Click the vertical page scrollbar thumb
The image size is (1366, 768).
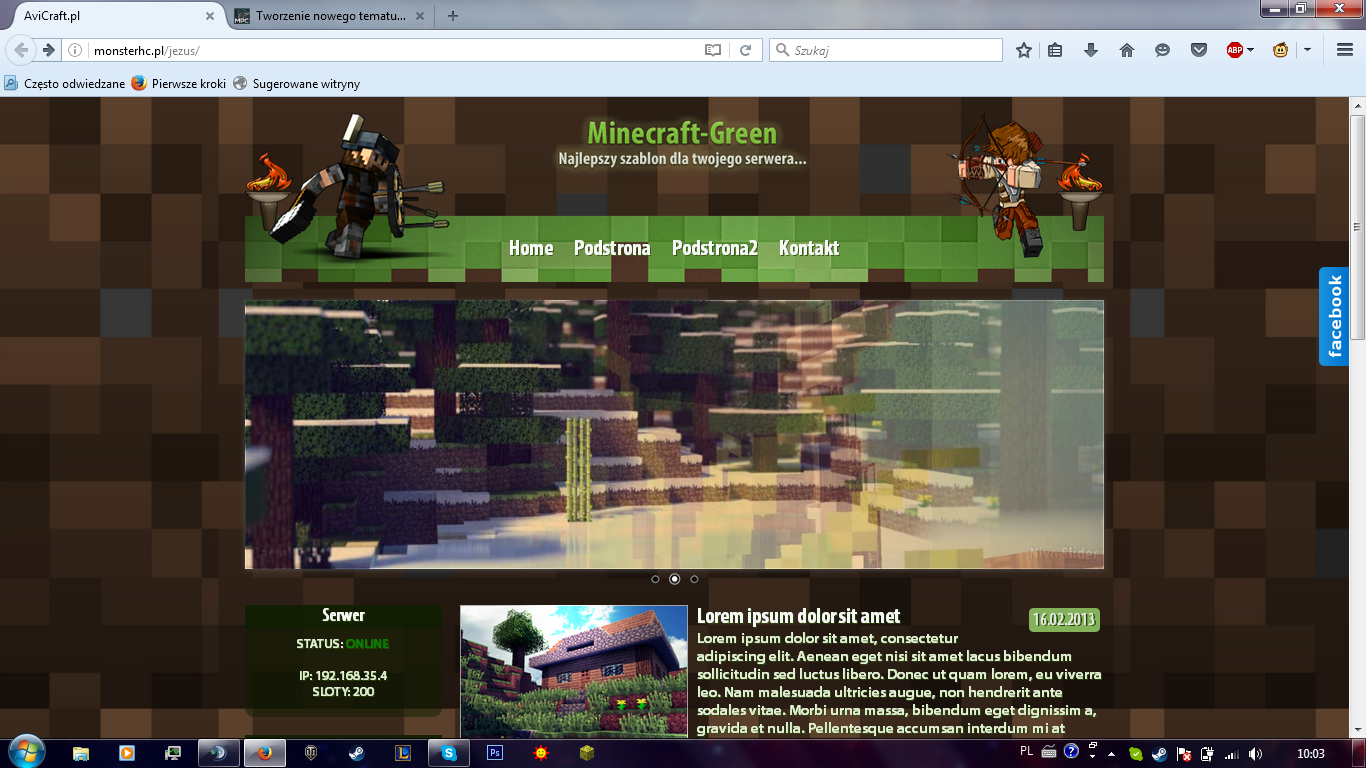[x=1357, y=227]
